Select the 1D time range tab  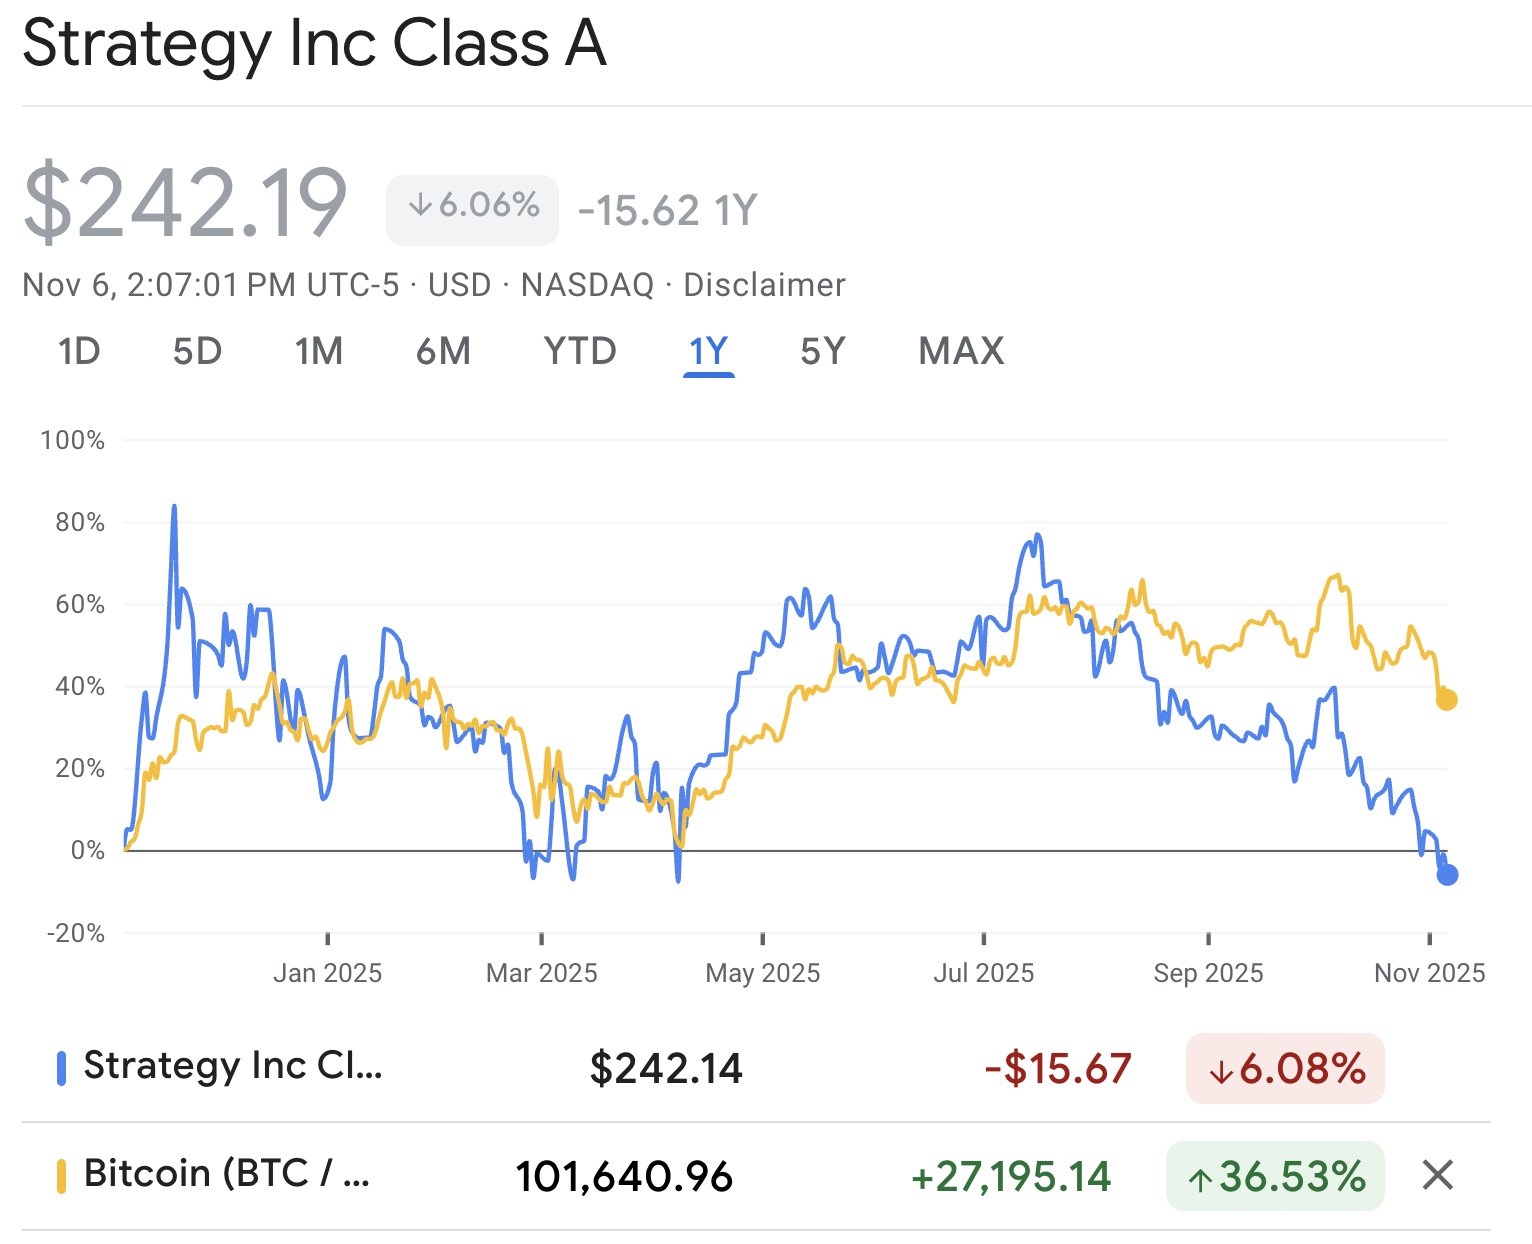pyautogui.click(x=79, y=352)
